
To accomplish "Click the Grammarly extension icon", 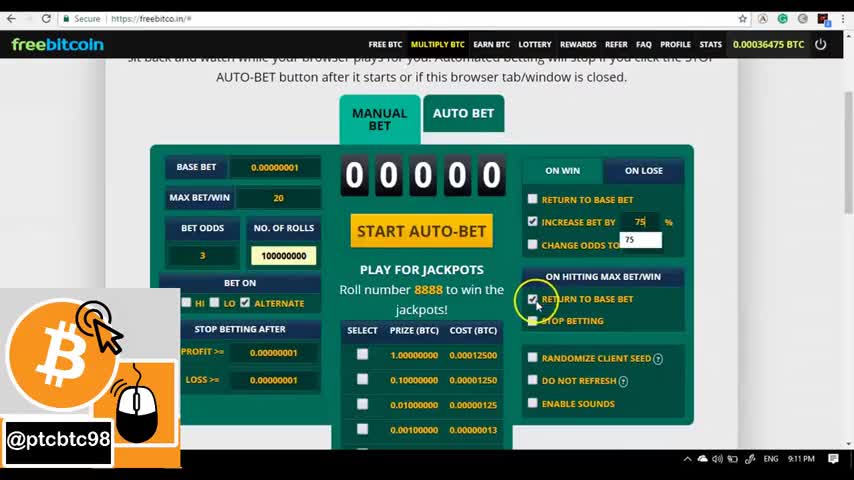I will (x=783, y=19).
